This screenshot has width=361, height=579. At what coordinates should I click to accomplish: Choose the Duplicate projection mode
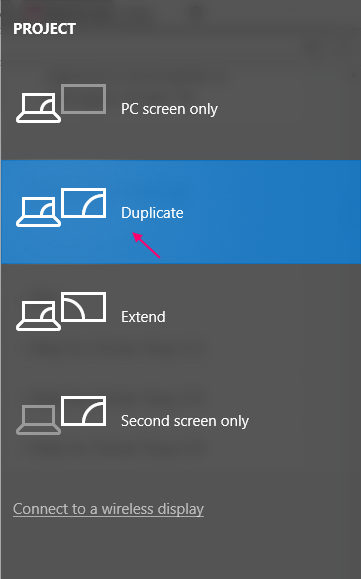[181, 212]
